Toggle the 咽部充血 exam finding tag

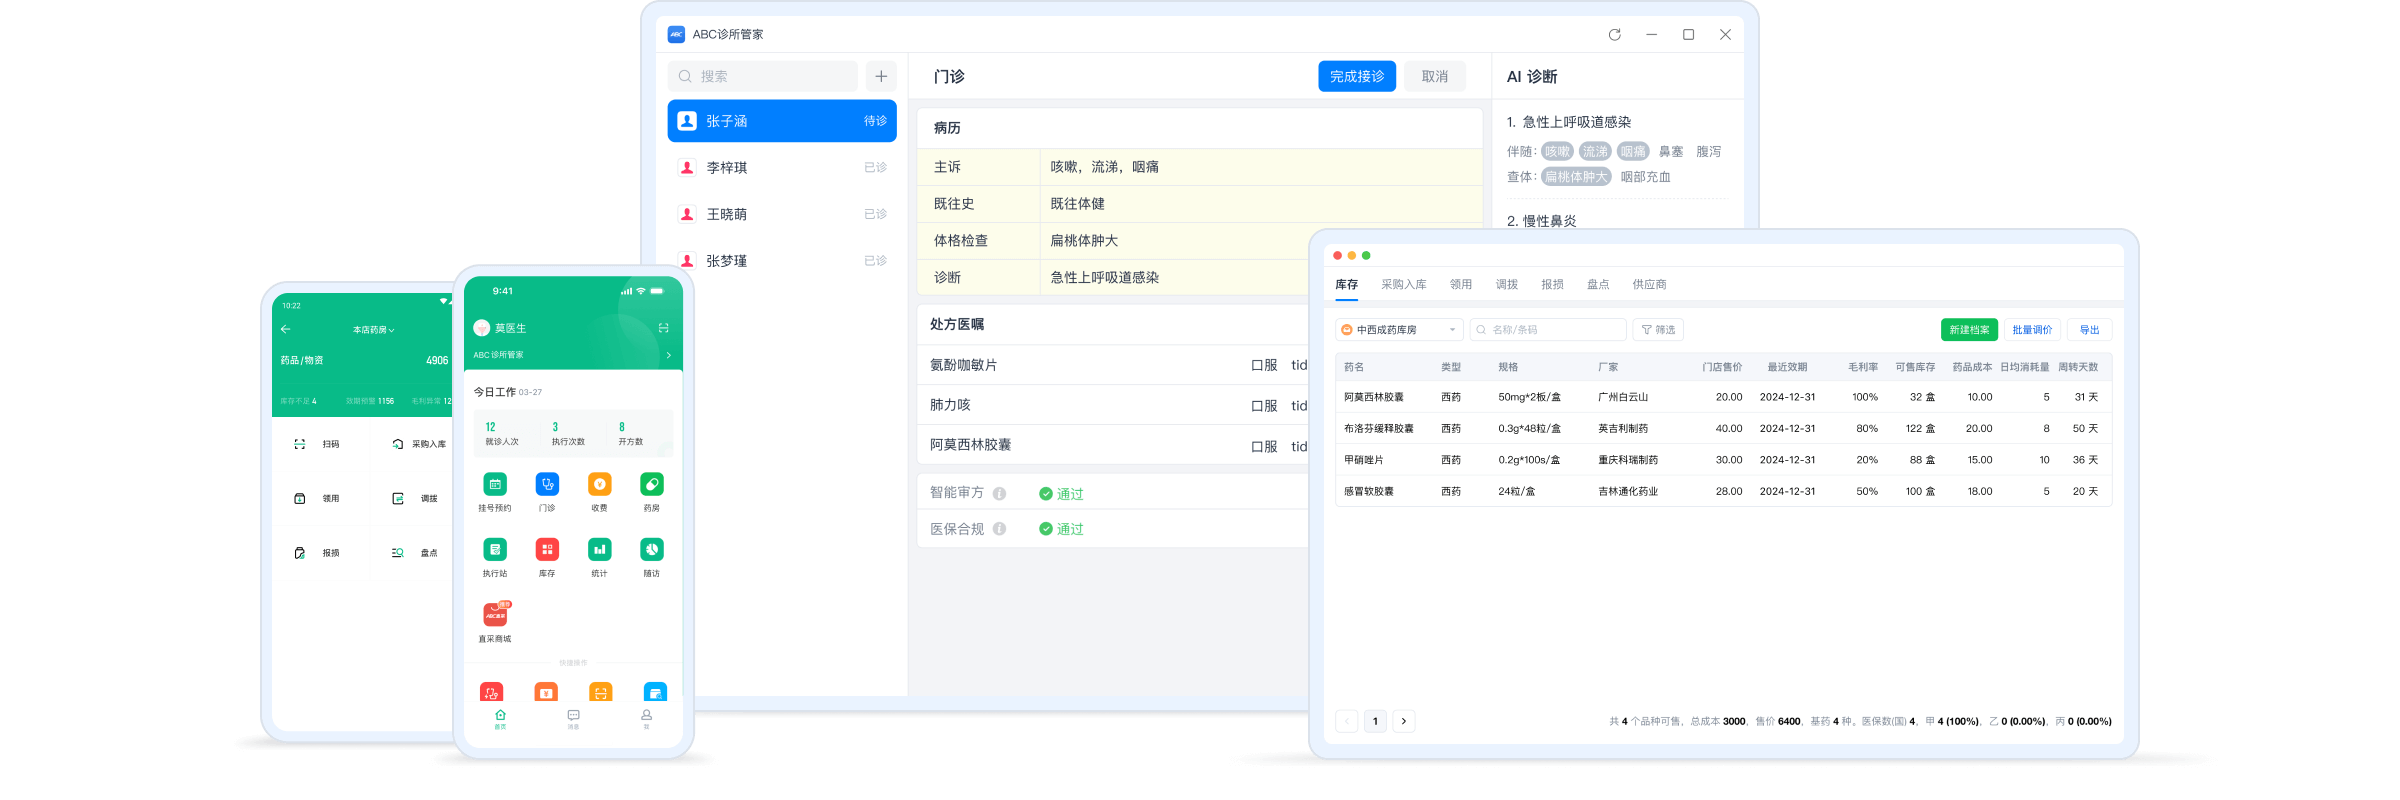click(1645, 177)
